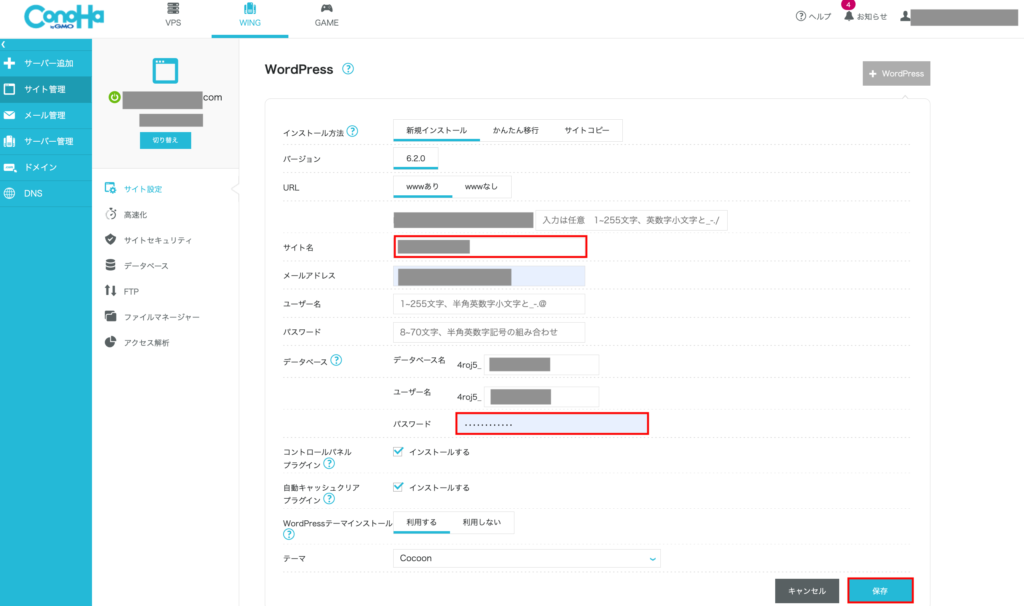Select version 6.2.0
Viewport: 1024px width, 606px height.
point(415,159)
